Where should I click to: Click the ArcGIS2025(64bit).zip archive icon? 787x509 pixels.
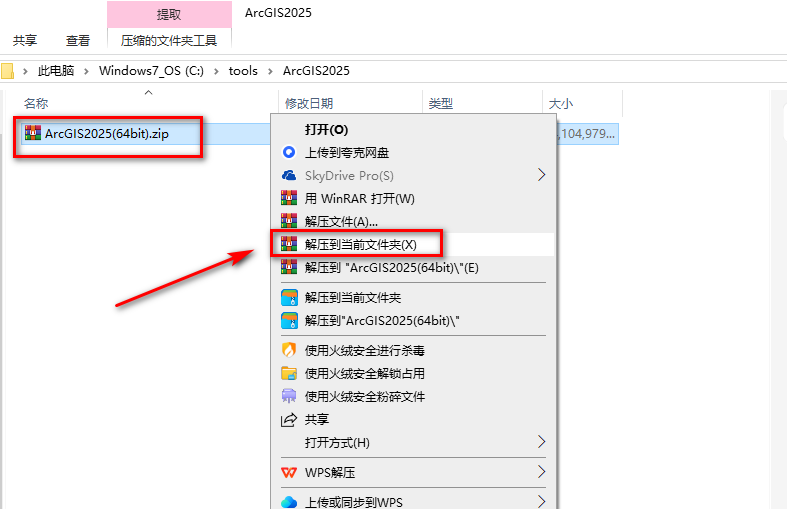click(33, 133)
